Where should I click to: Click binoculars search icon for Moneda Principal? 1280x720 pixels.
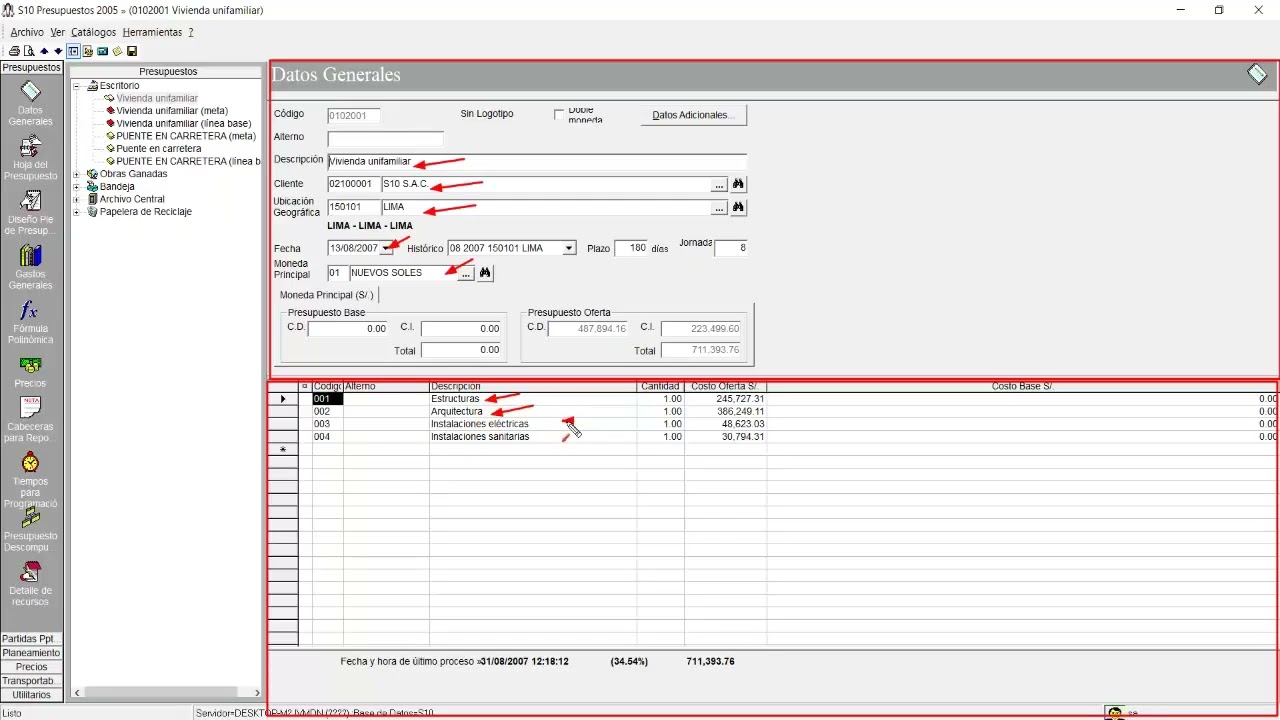coord(485,273)
